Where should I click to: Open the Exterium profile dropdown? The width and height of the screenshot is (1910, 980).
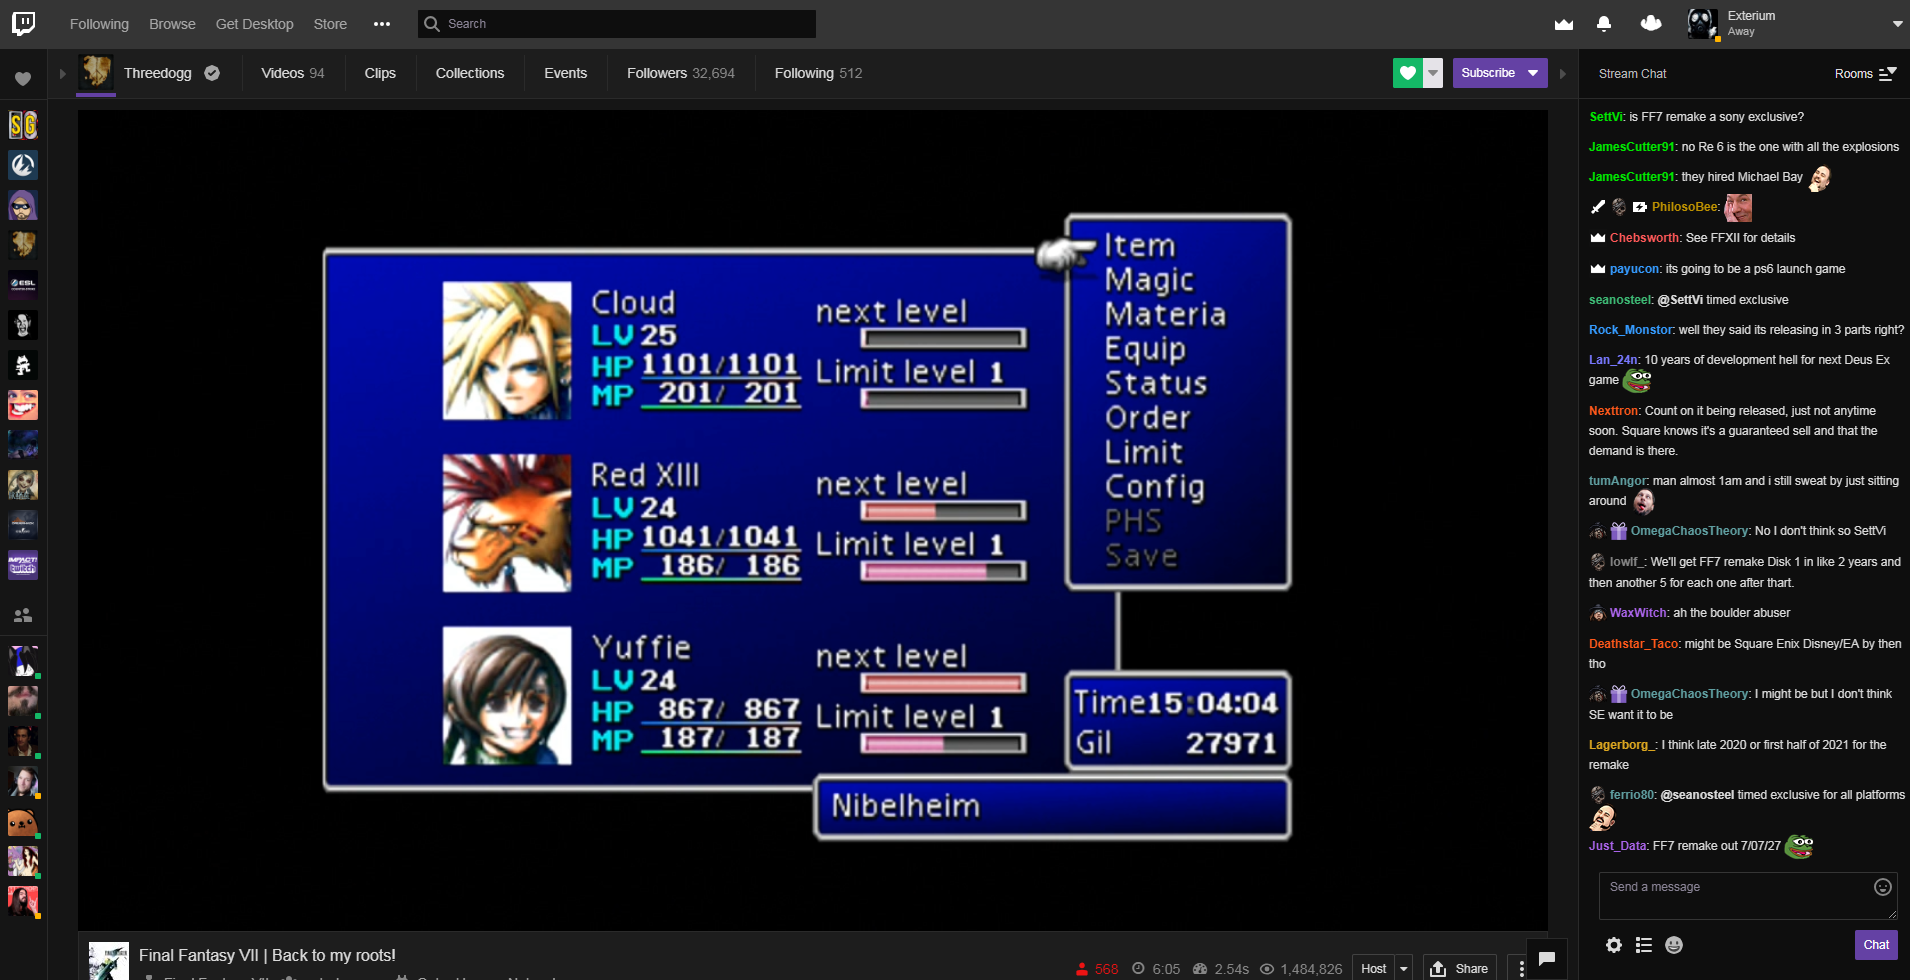pyautogui.click(x=1896, y=23)
